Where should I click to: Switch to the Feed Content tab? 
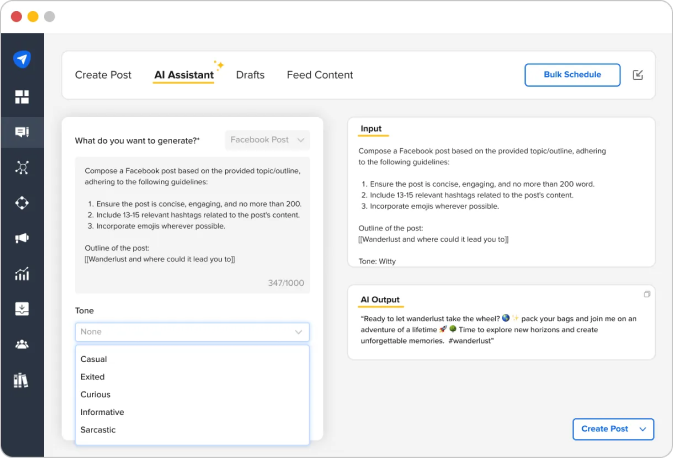pos(320,75)
